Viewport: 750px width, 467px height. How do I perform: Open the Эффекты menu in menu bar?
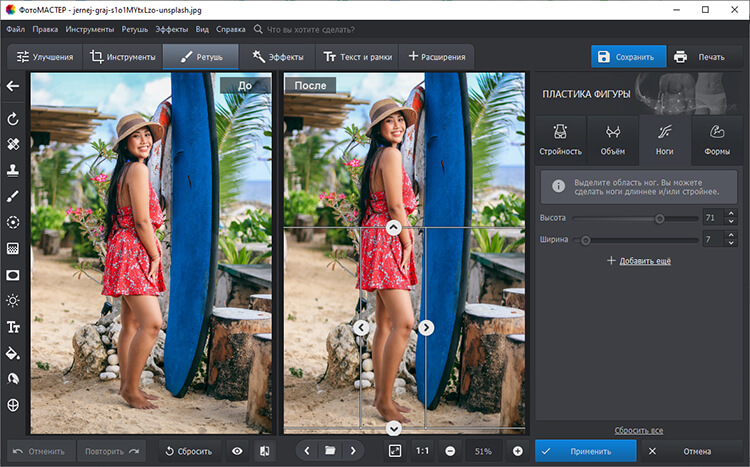(171, 30)
